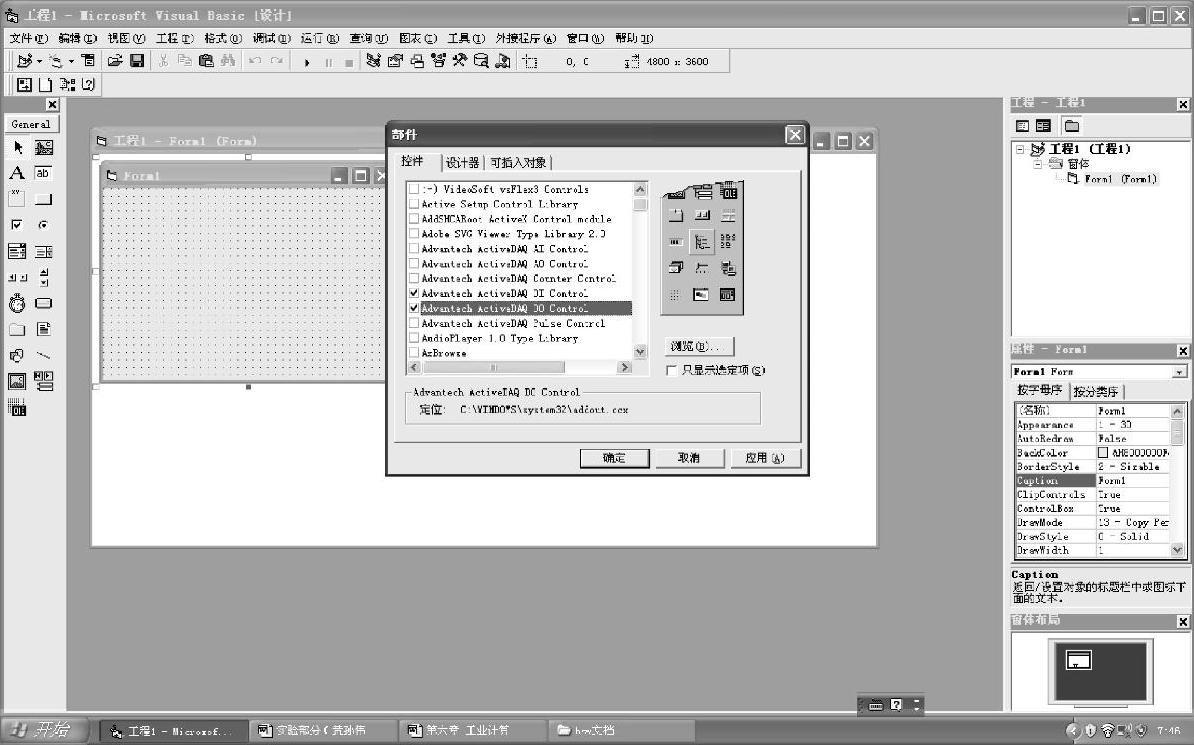Check Advantech ActiveDAQ AO Control checkbox

pyautogui.click(x=414, y=264)
